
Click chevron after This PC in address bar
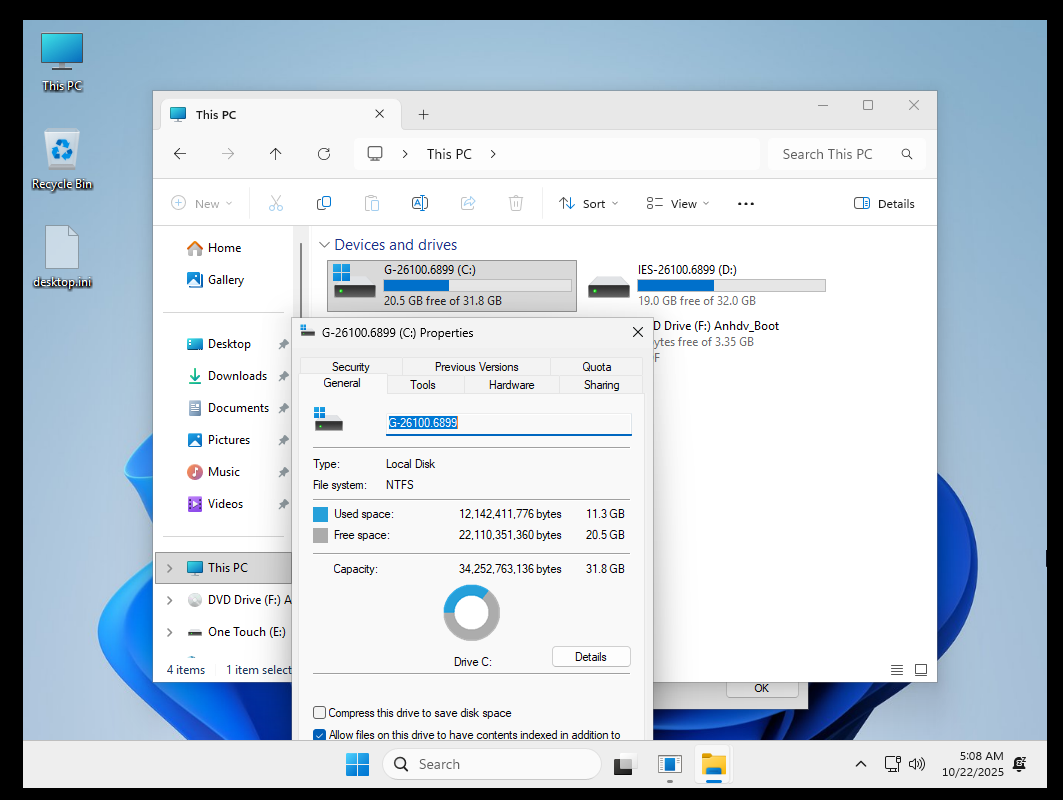tap(493, 154)
